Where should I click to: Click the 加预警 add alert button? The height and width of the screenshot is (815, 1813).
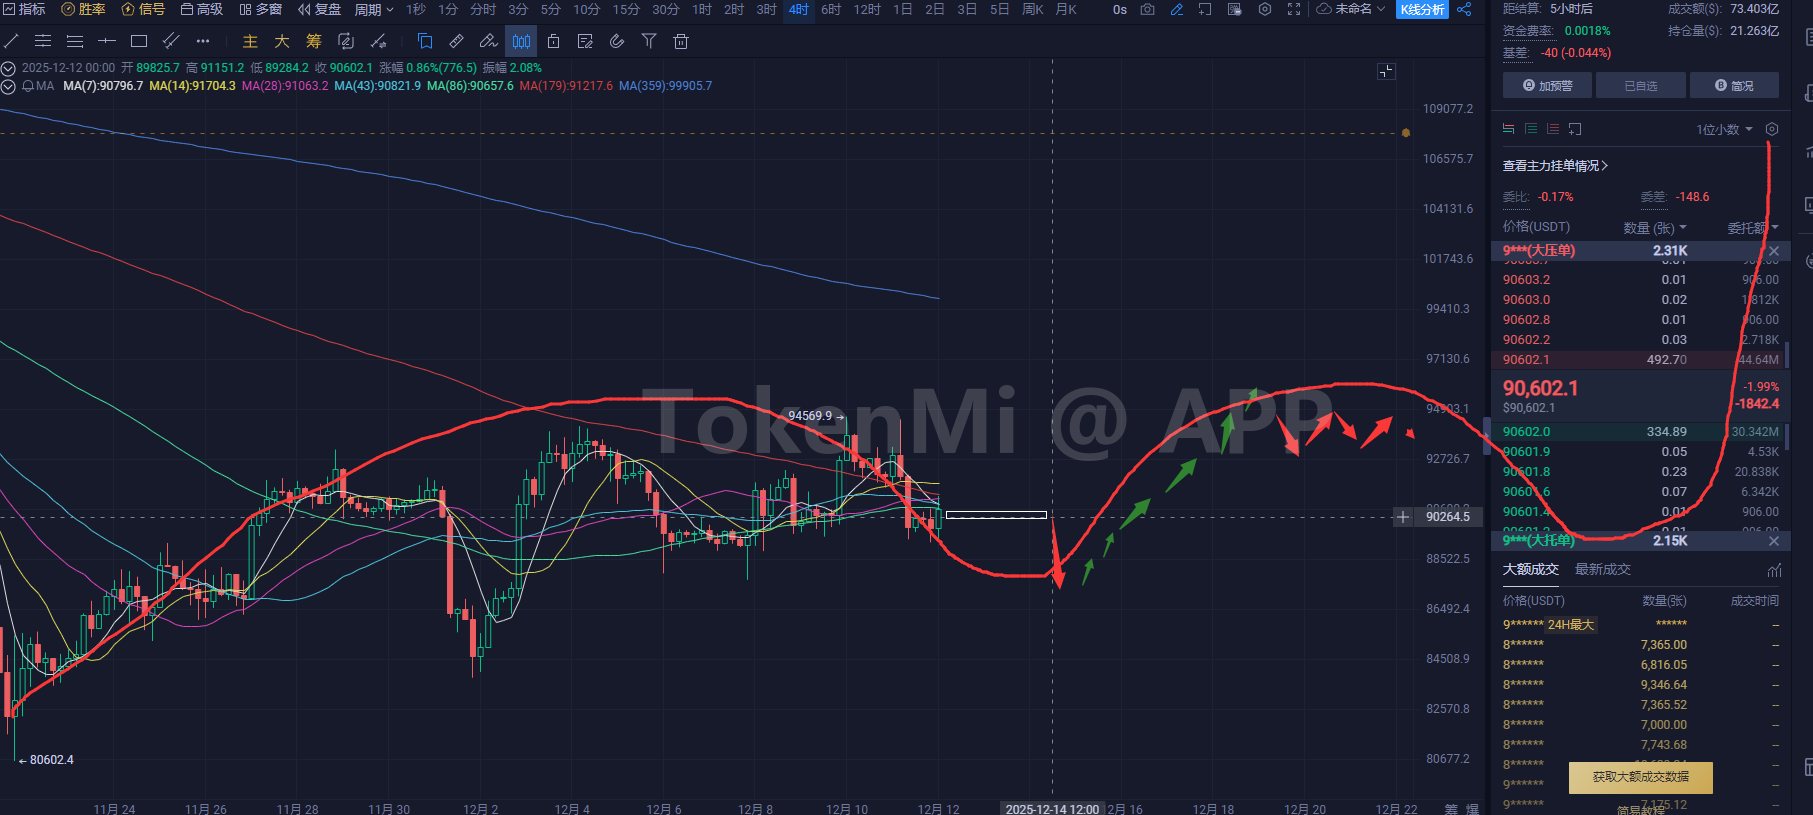[x=1547, y=86]
